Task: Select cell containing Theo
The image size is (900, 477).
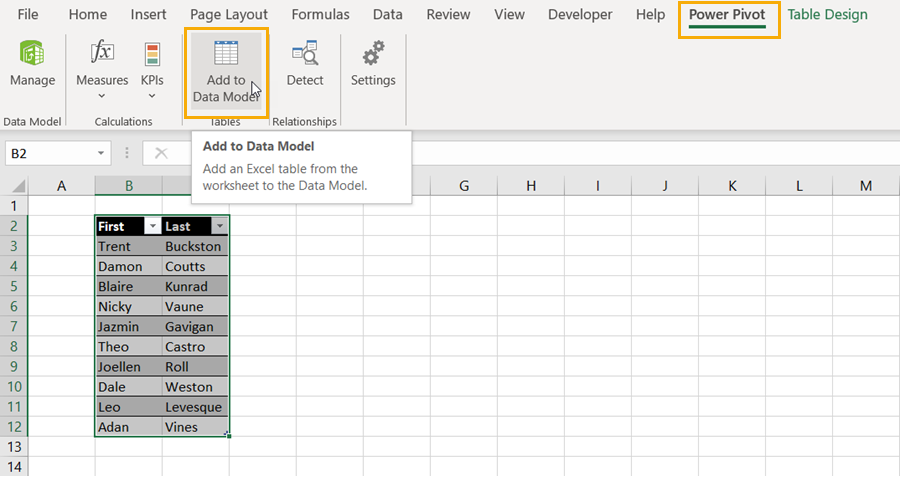Action: (x=129, y=347)
